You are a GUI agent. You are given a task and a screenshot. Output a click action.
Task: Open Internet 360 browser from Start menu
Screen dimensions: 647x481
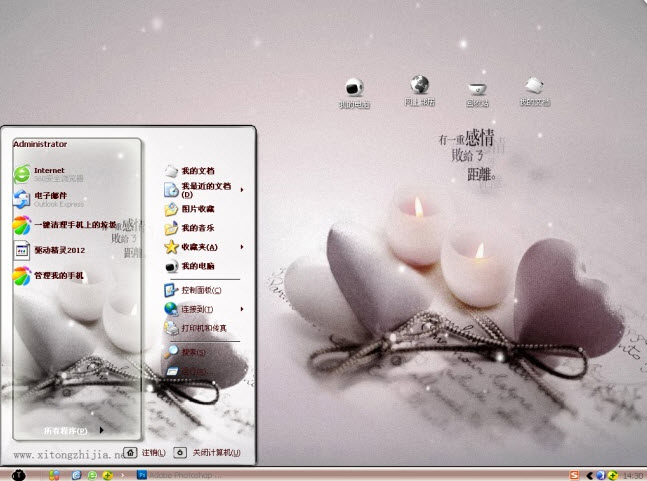pos(49,174)
